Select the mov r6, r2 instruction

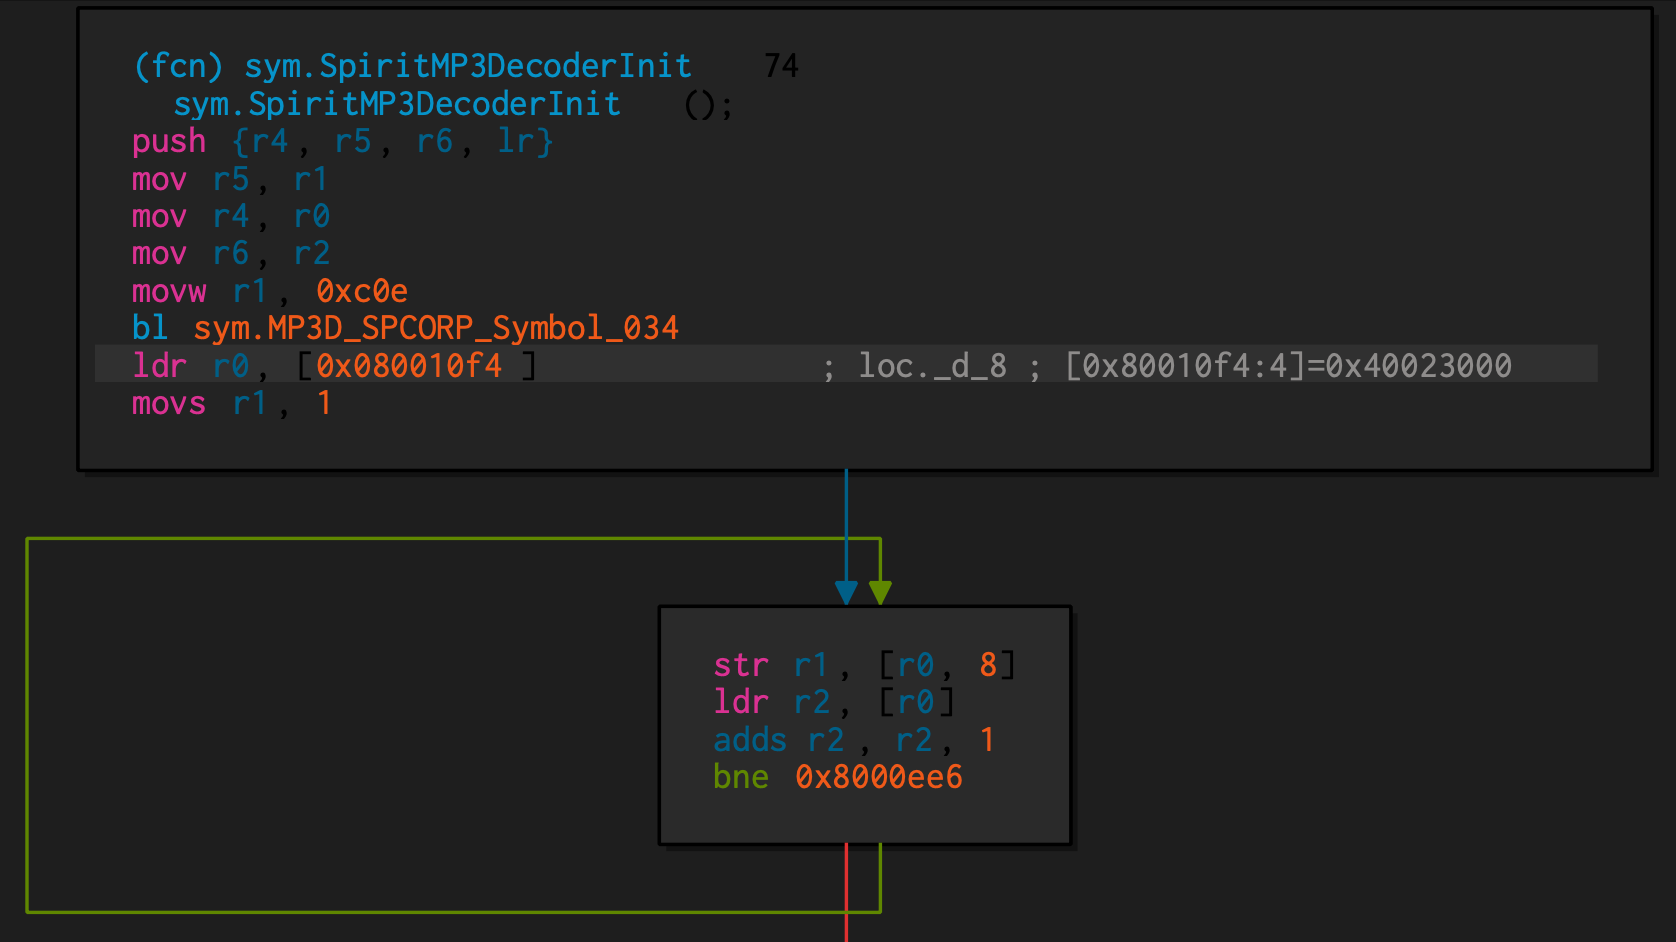coord(230,254)
